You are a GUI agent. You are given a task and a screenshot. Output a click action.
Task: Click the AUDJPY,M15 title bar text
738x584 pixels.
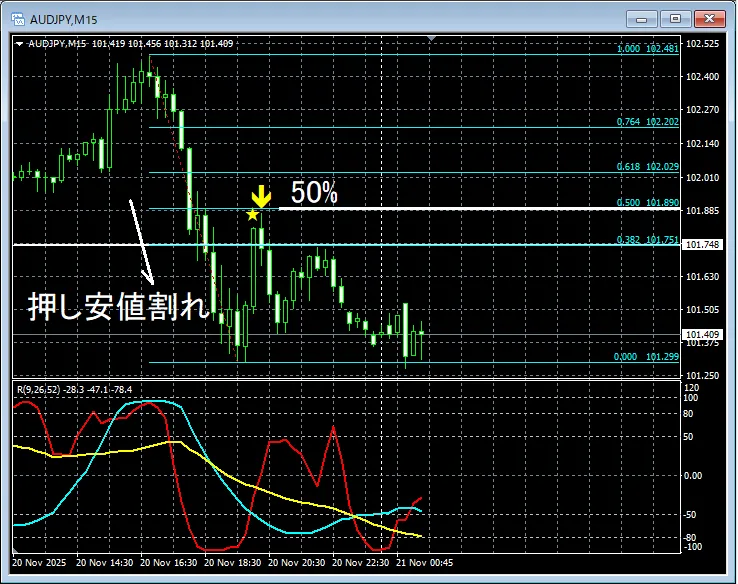pos(64,20)
